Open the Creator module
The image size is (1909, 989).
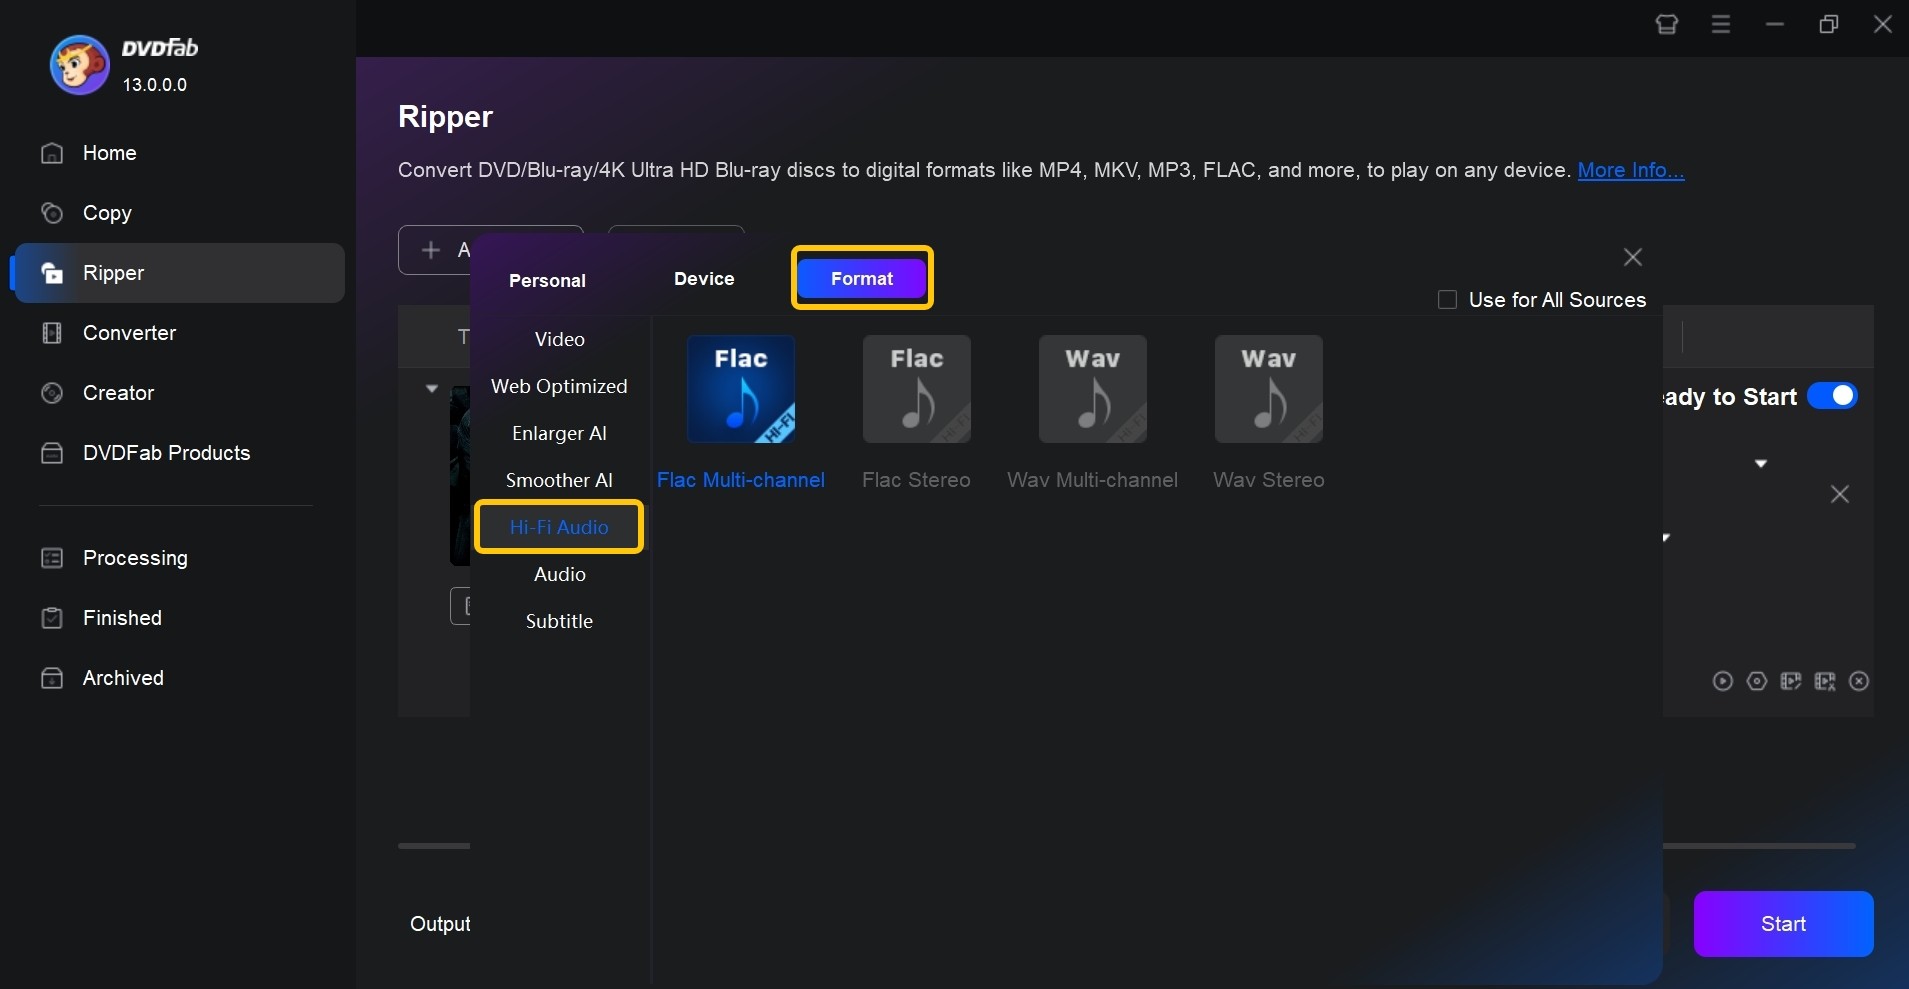[118, 393]
